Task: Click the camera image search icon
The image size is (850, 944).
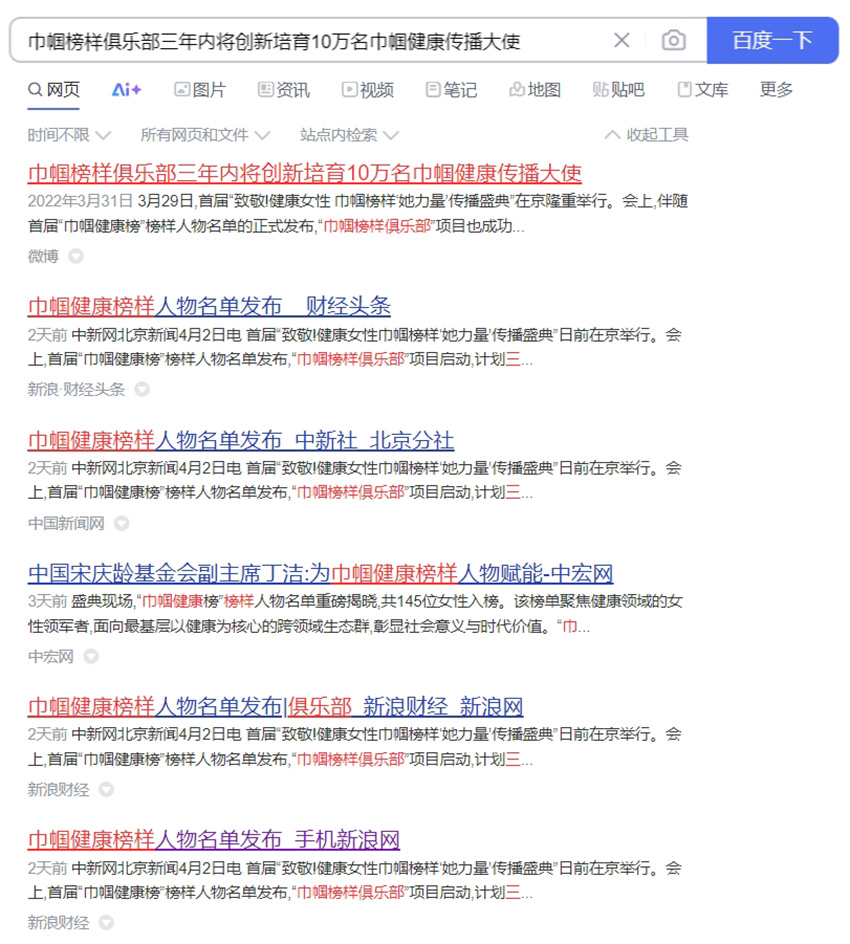Action: tap(674, 40)
